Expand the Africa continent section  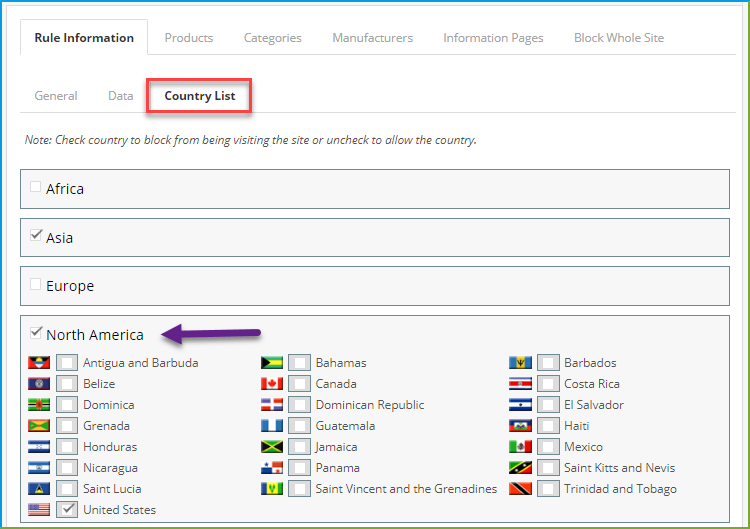pyautogui.click(x=65, y=189)
